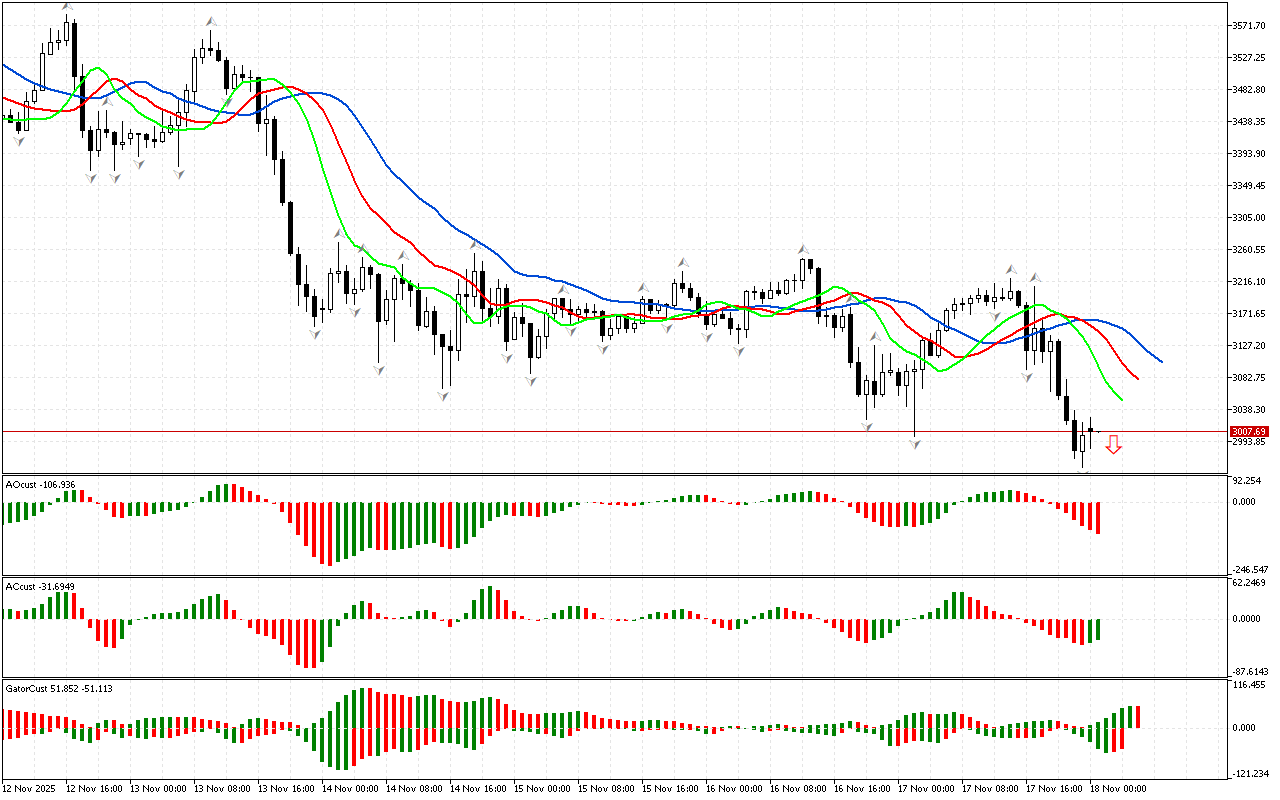Click the 92.254 AOcust scale value
Viewport: 1280px width, 800px height.
coord(1247,481)
